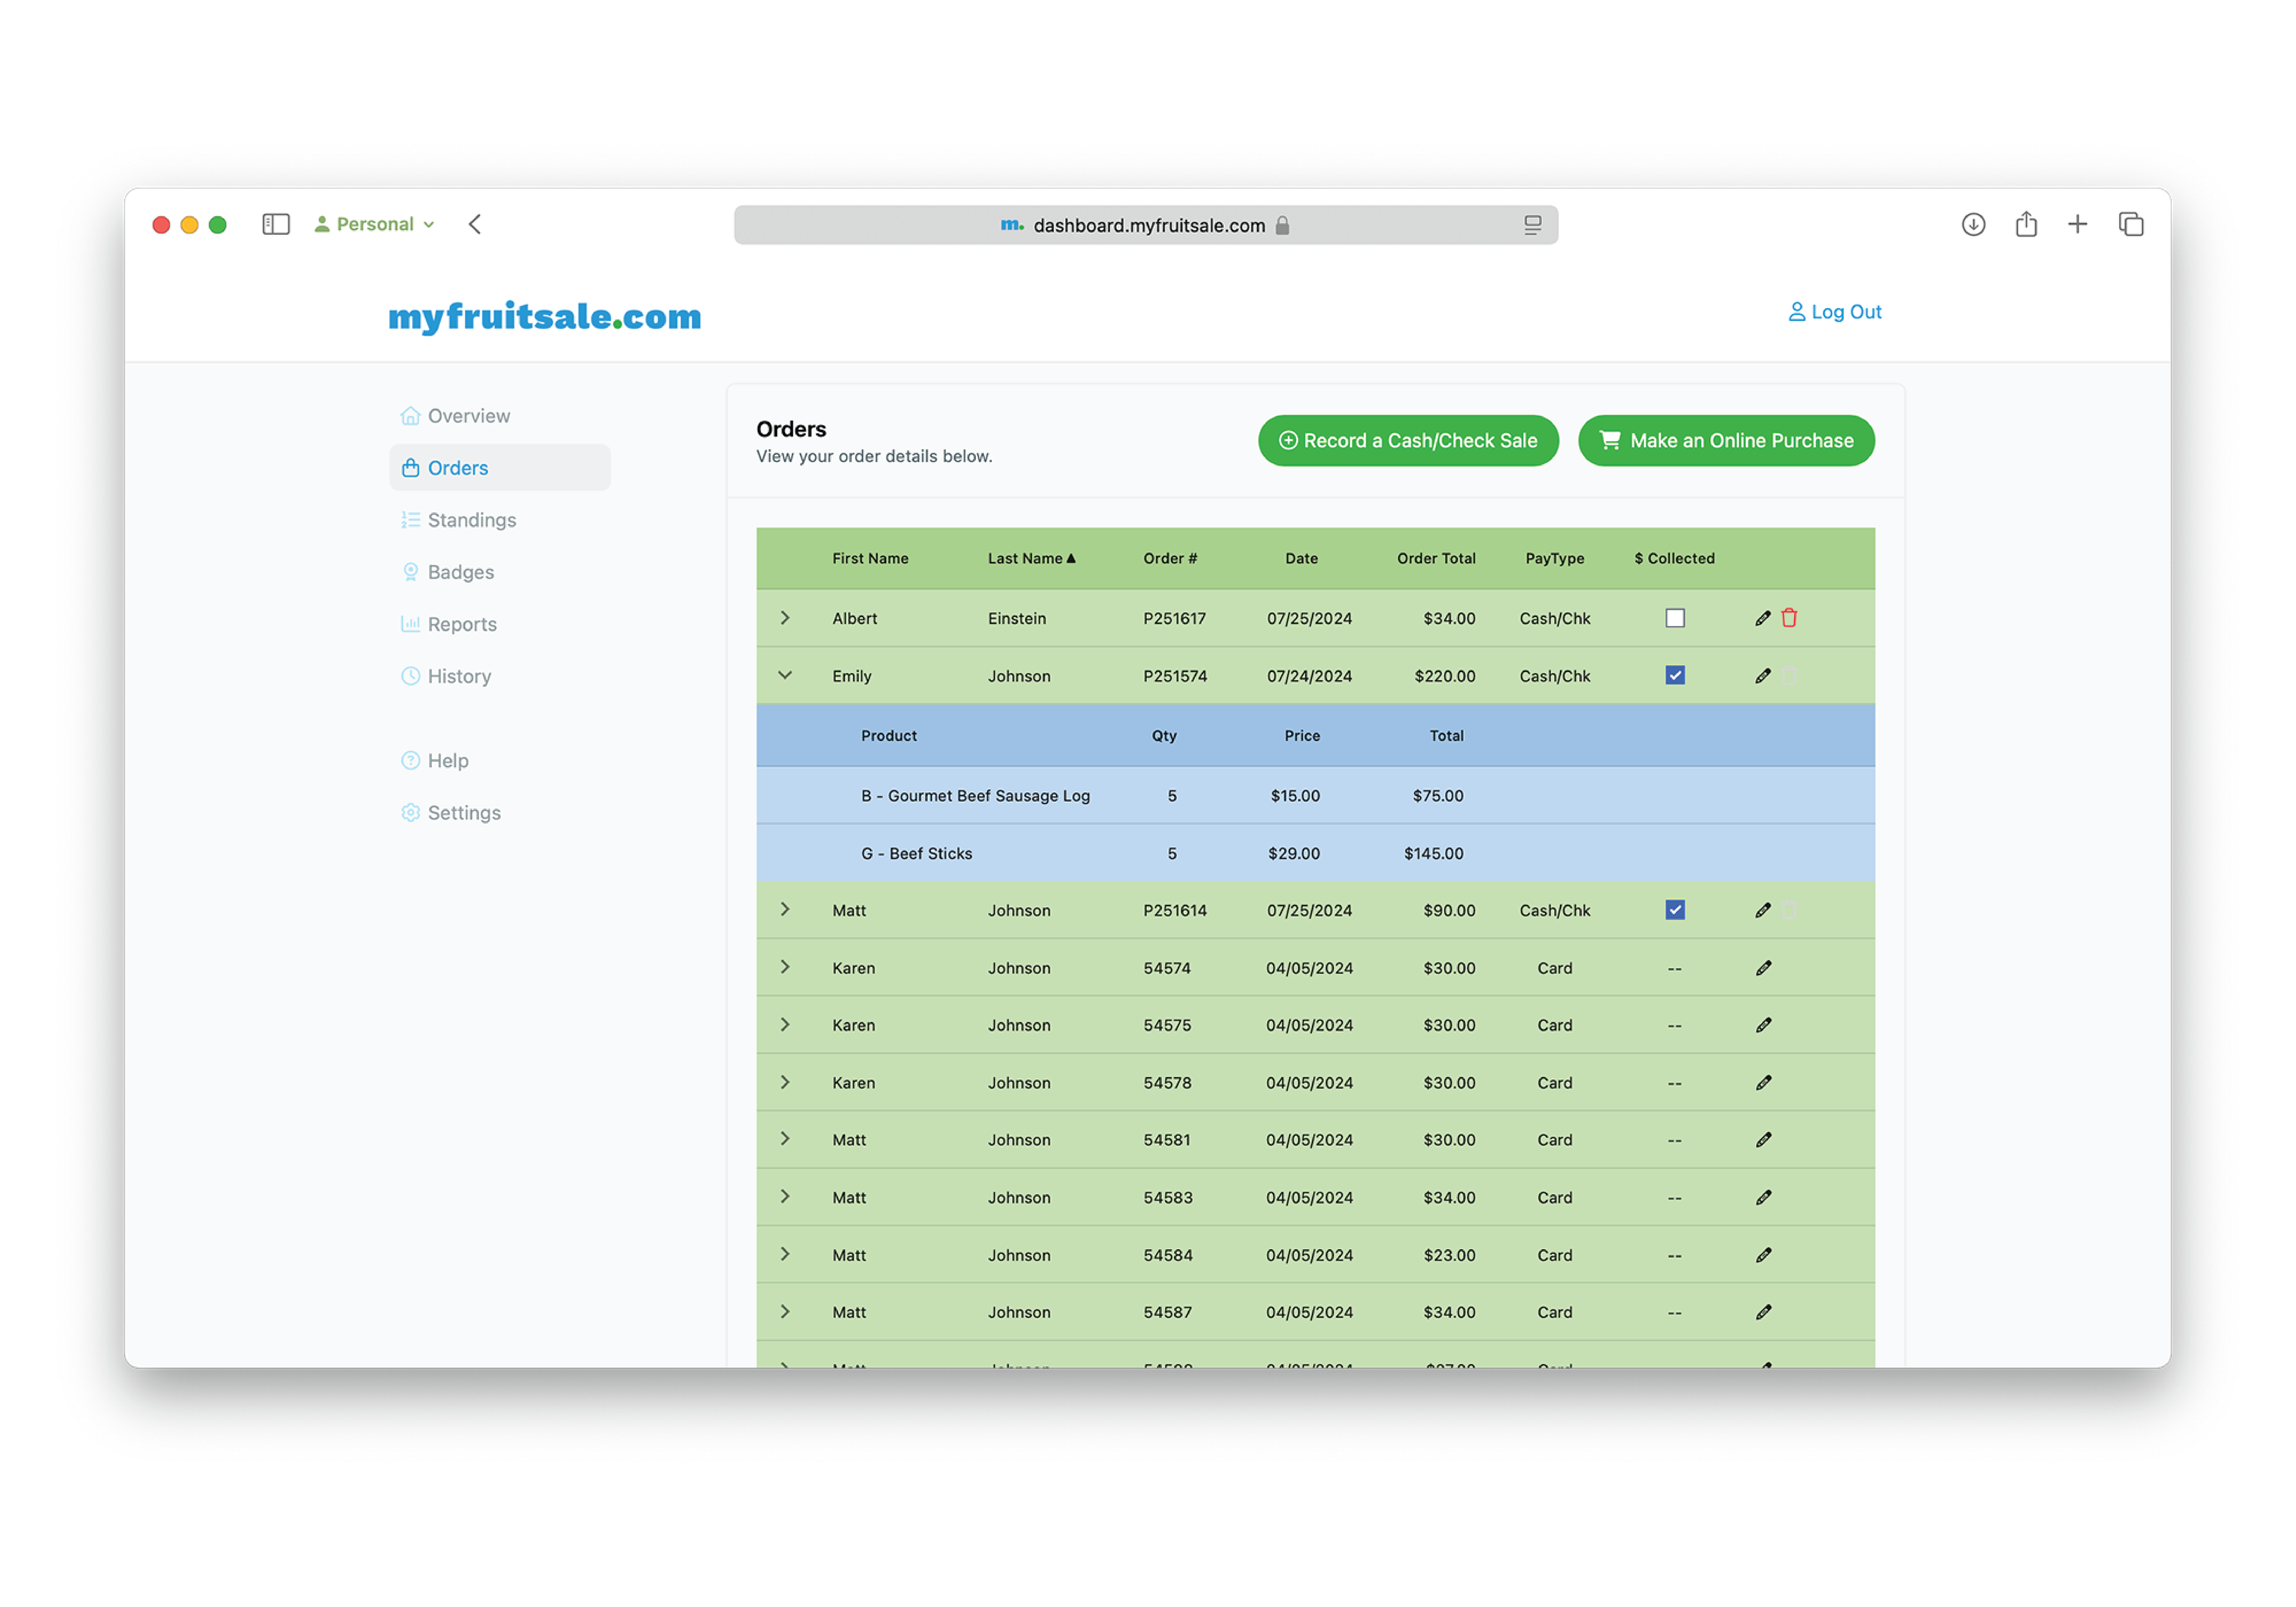This screenshot has height=1607, width=2296.
Task: Sort by the Last Name column header
Action: pos(1031,558)
